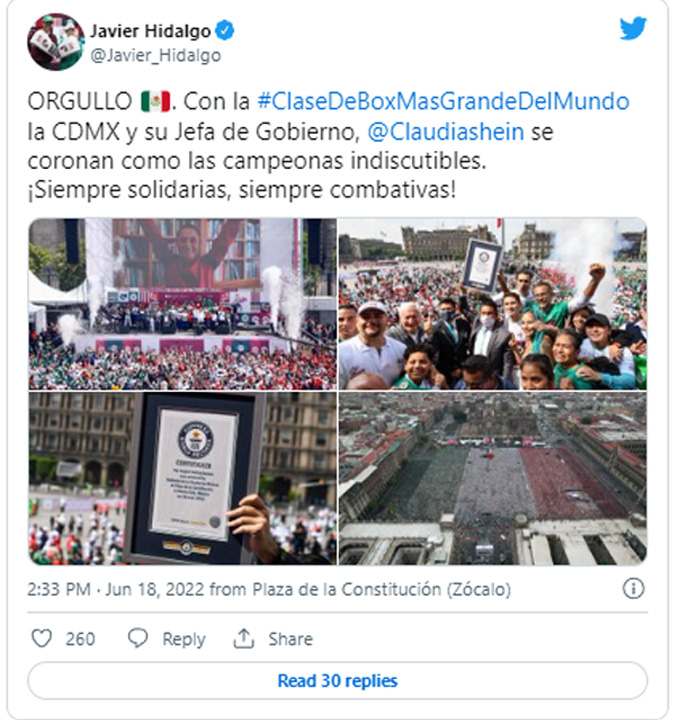Open the crowd holding certificate photo

point(493,304)
